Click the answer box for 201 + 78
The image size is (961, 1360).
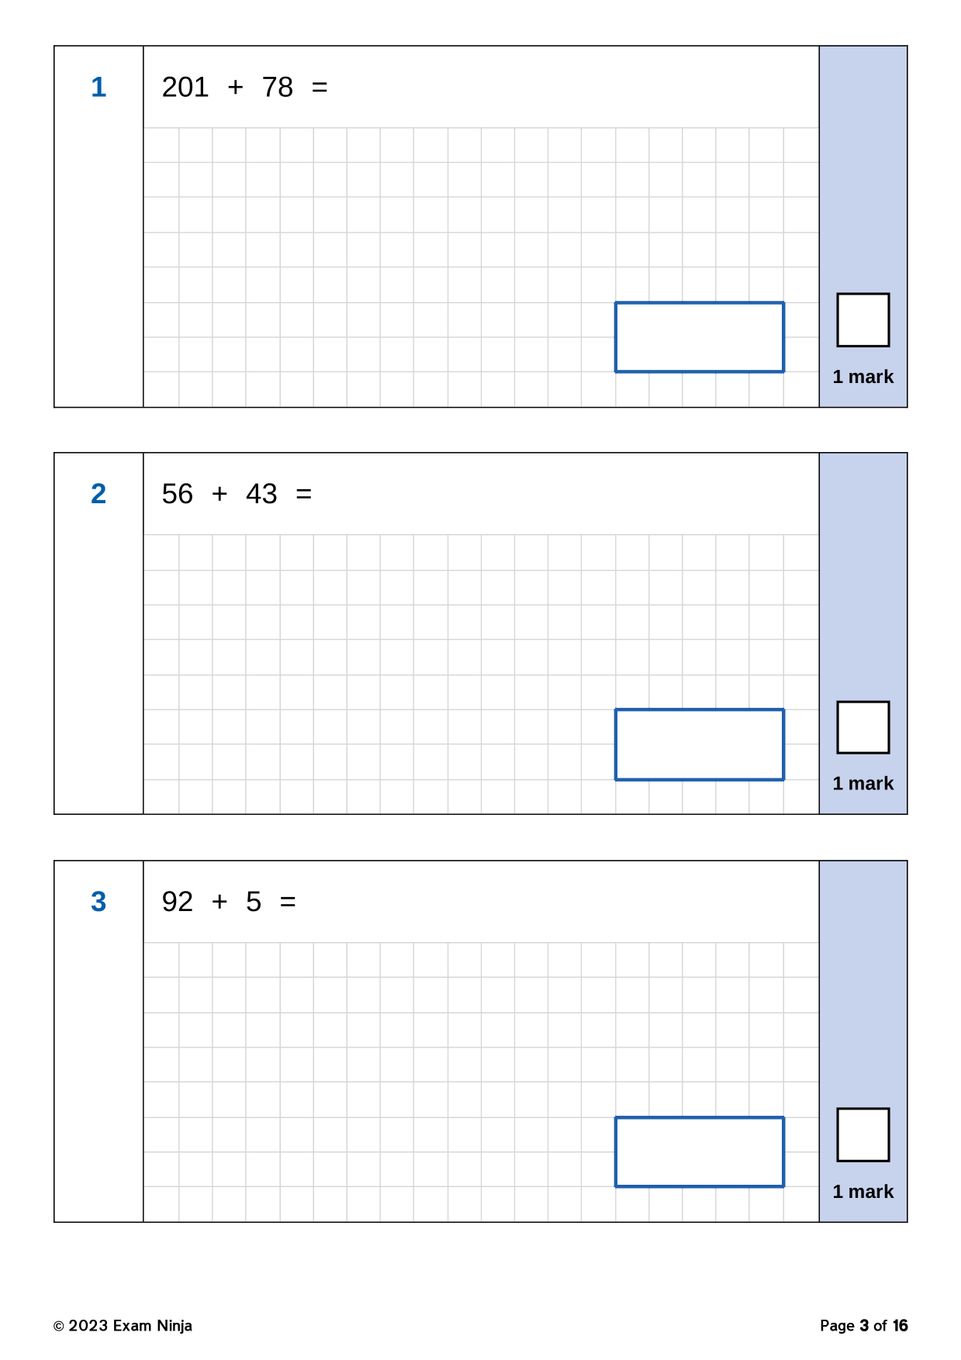point(699,337)
